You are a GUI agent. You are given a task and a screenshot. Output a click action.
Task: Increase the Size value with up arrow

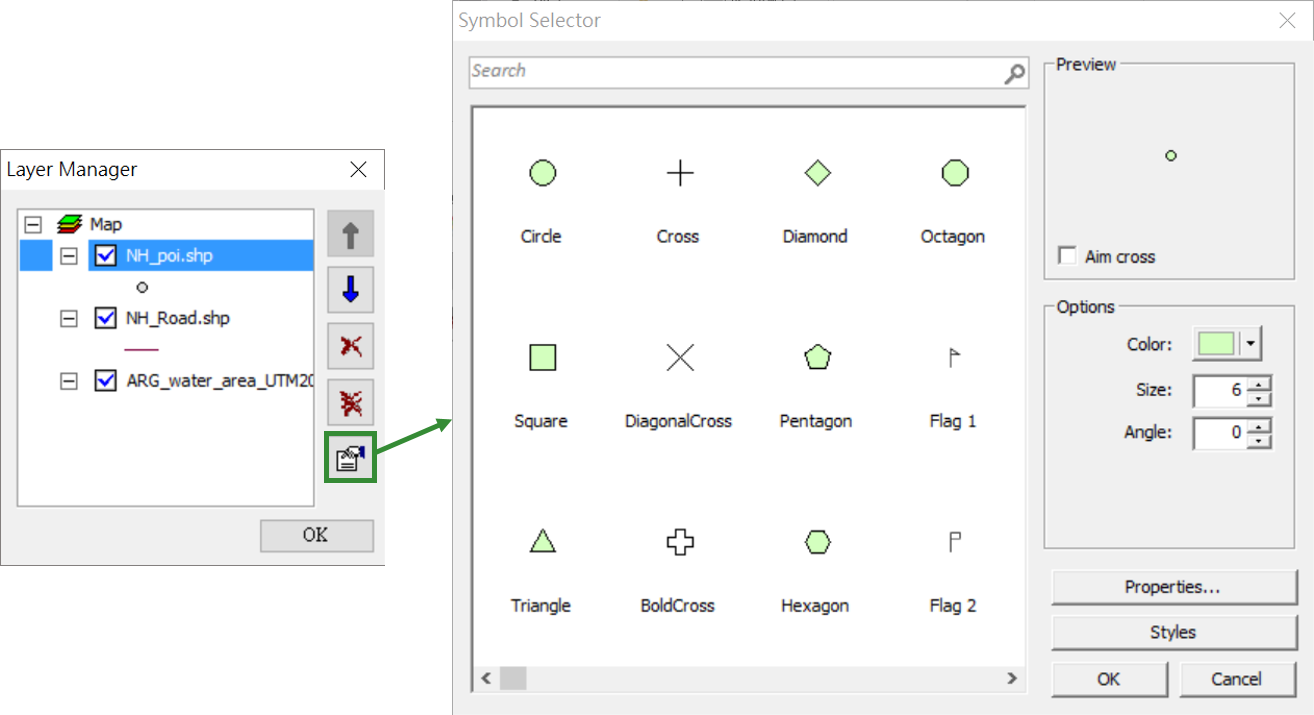click(x=1262, y=383)
